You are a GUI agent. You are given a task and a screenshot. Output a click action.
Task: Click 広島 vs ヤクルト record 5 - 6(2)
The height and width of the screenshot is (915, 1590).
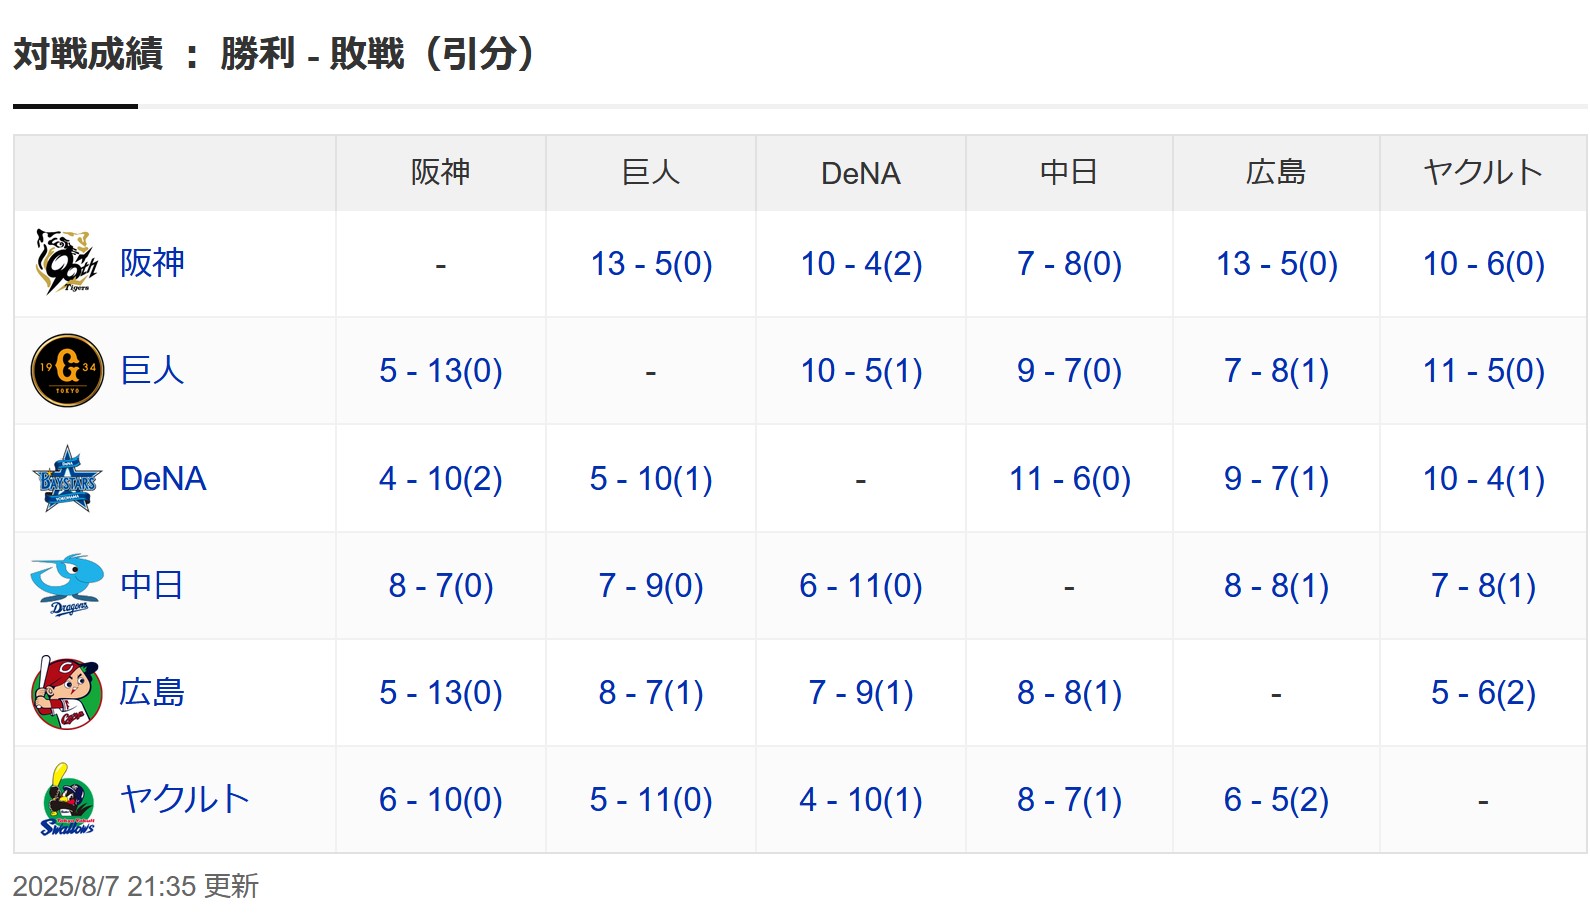pos(1484,693)
